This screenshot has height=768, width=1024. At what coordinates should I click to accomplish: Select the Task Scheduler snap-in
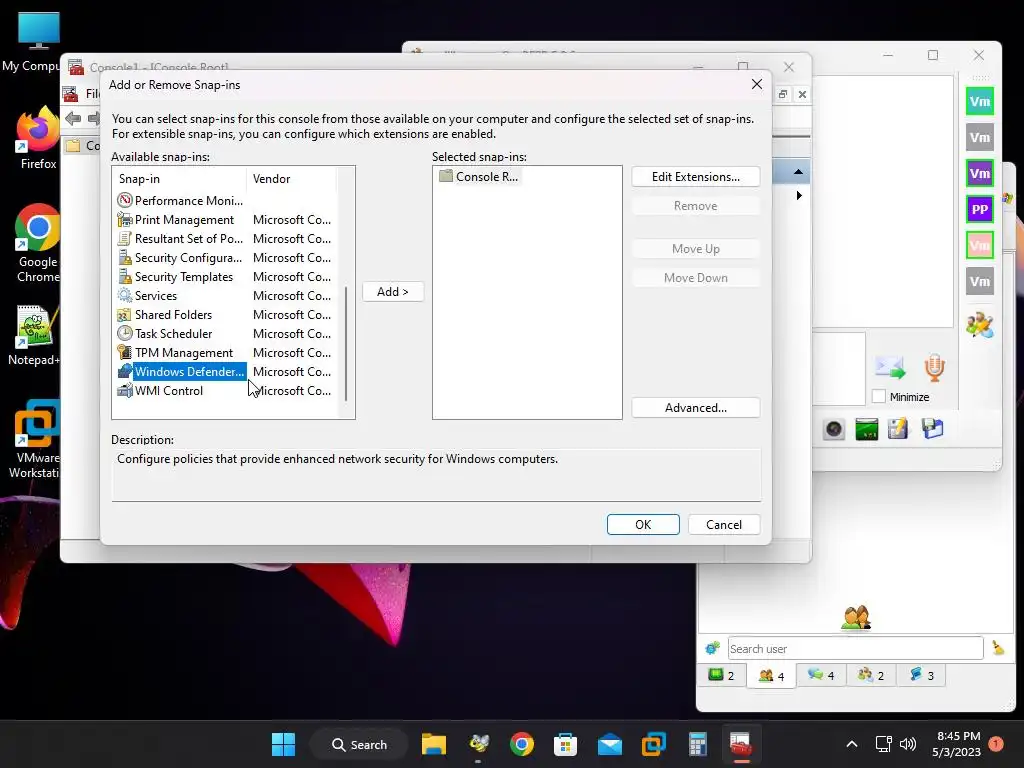pyautogui.click(x=225, y=333)
